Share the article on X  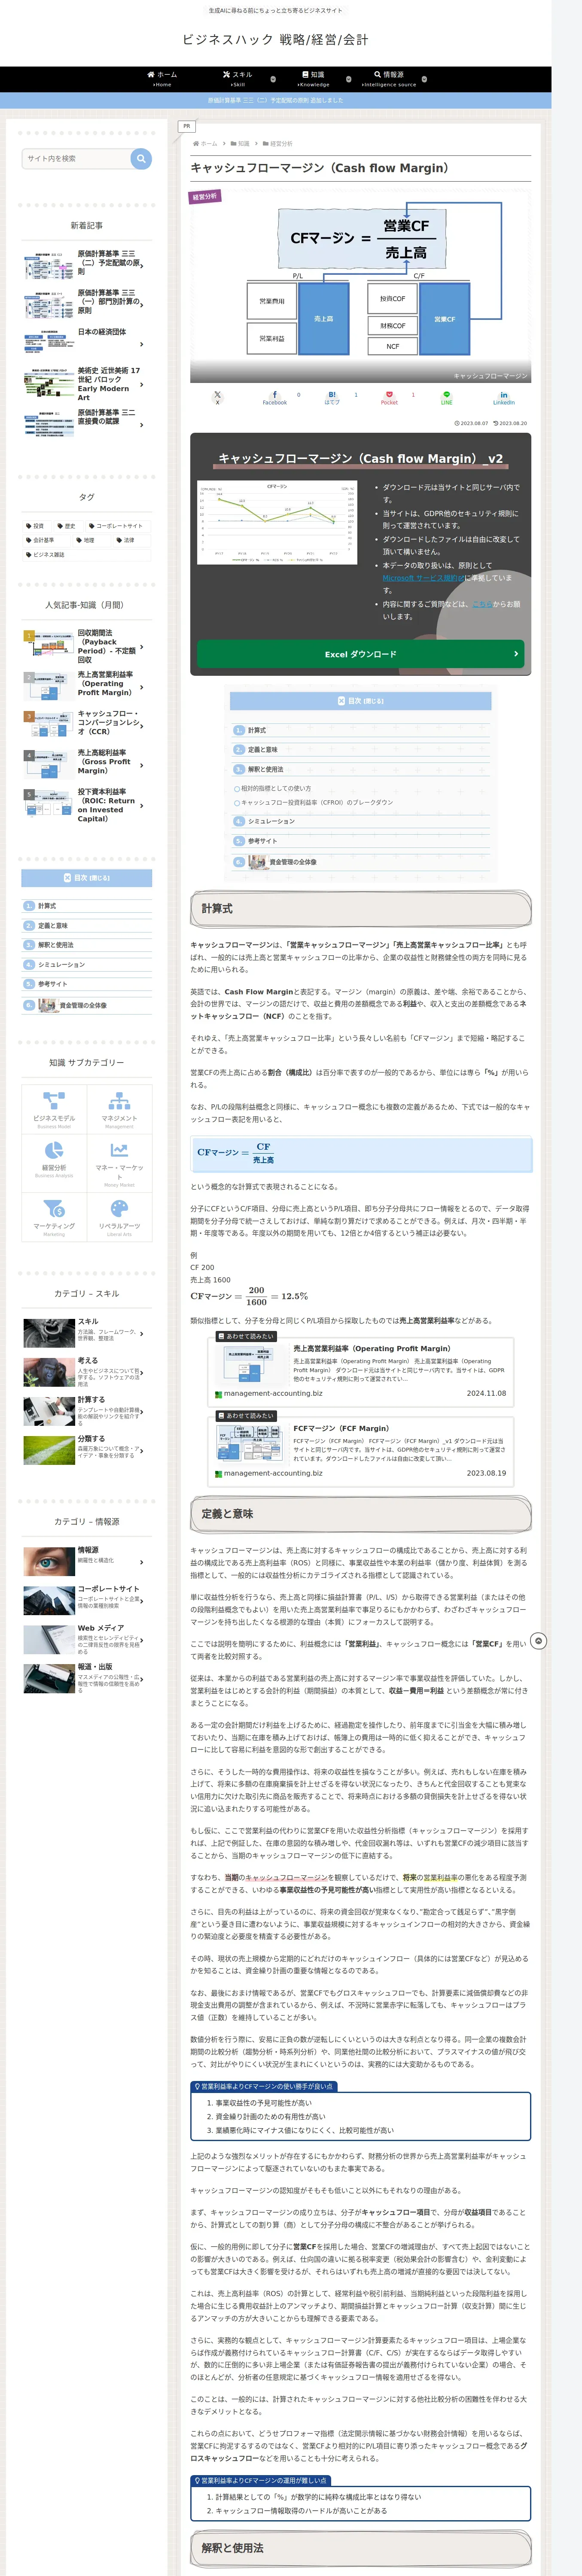click(217, 397)
